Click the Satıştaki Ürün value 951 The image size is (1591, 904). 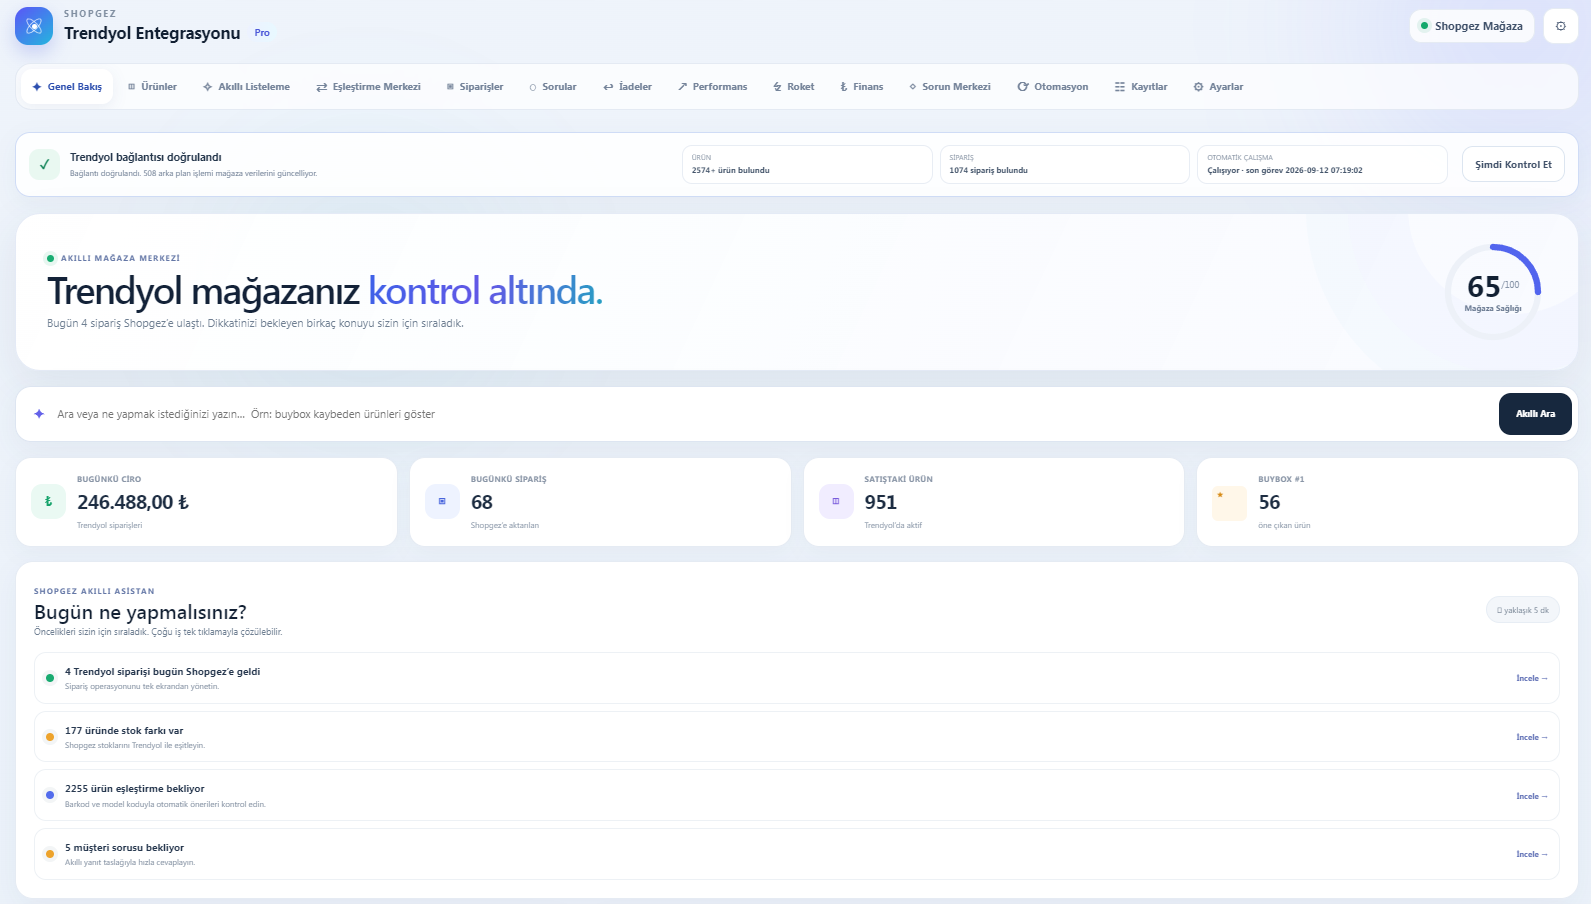(881, 502)
